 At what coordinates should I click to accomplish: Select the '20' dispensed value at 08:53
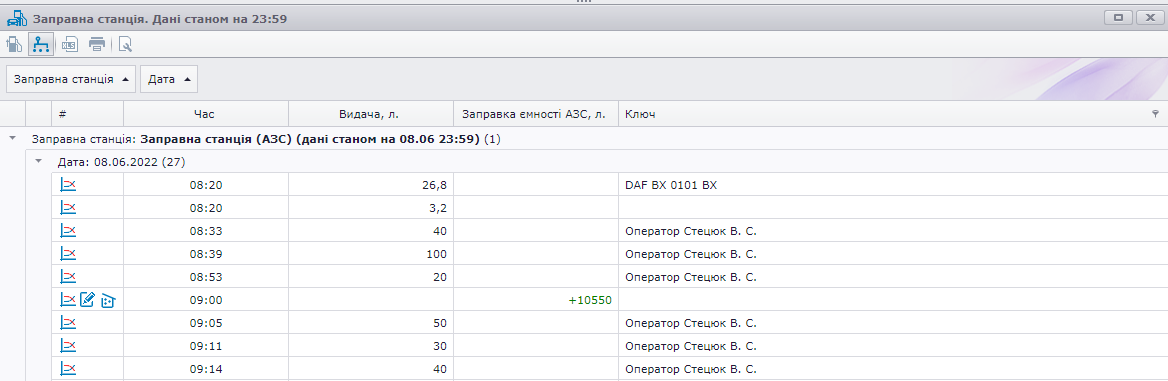440,277
